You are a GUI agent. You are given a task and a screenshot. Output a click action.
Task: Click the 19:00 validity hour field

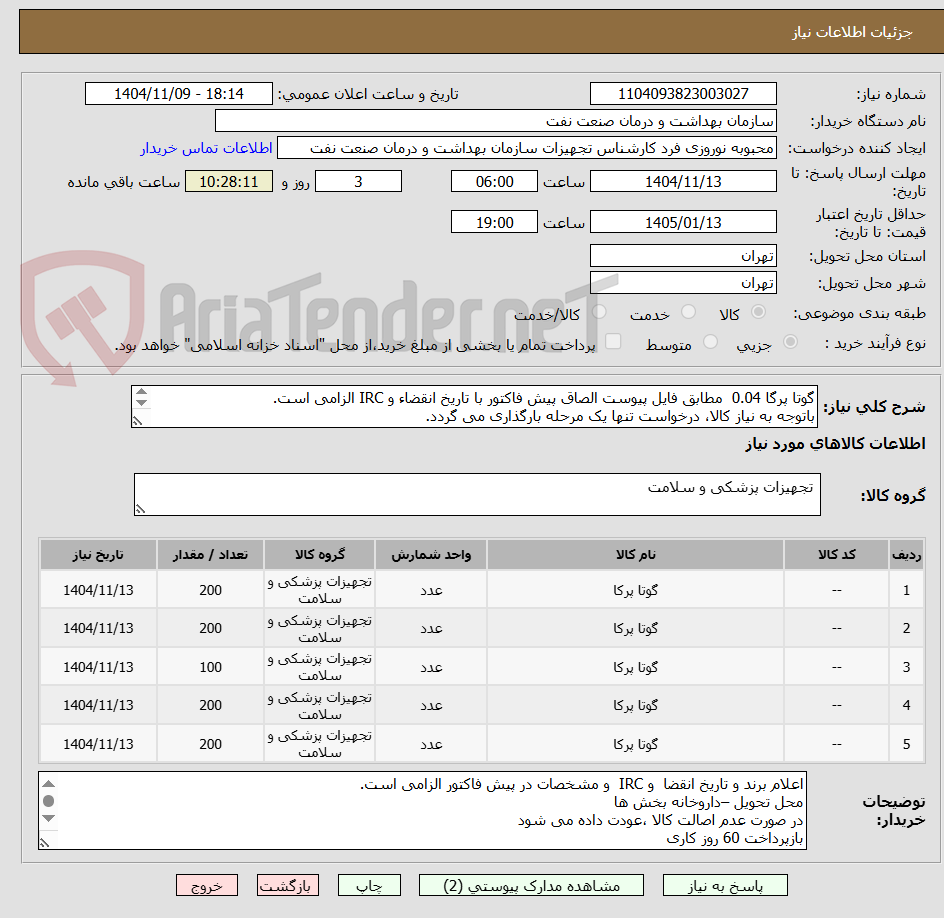pos(494,222)
